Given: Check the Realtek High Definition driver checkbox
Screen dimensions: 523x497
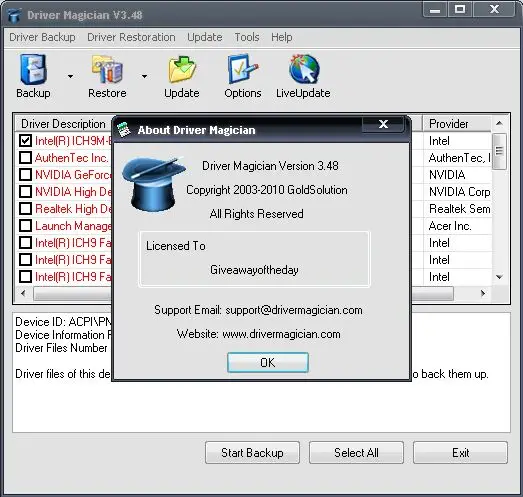Looking at the screenshot, I should point(25,208).
